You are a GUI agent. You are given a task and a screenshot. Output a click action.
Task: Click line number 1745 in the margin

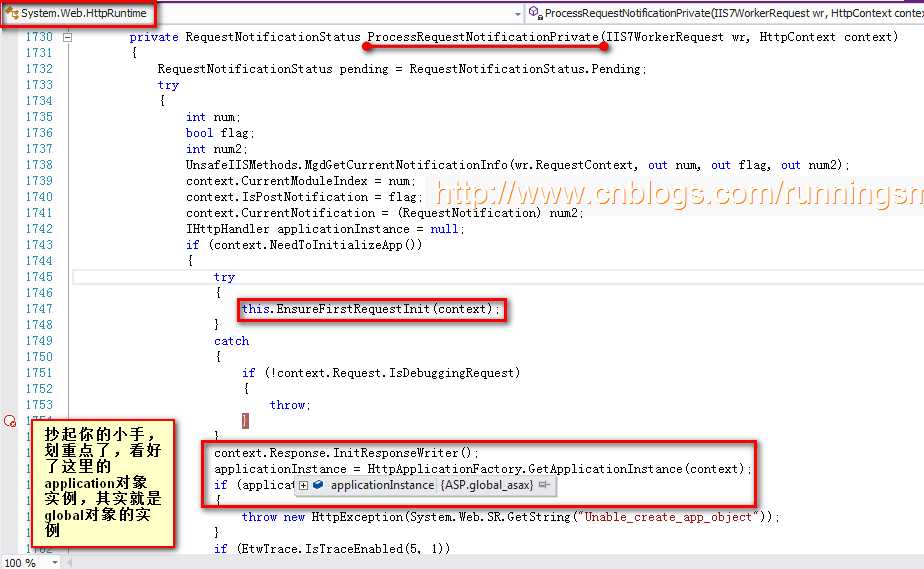(39, 277)
